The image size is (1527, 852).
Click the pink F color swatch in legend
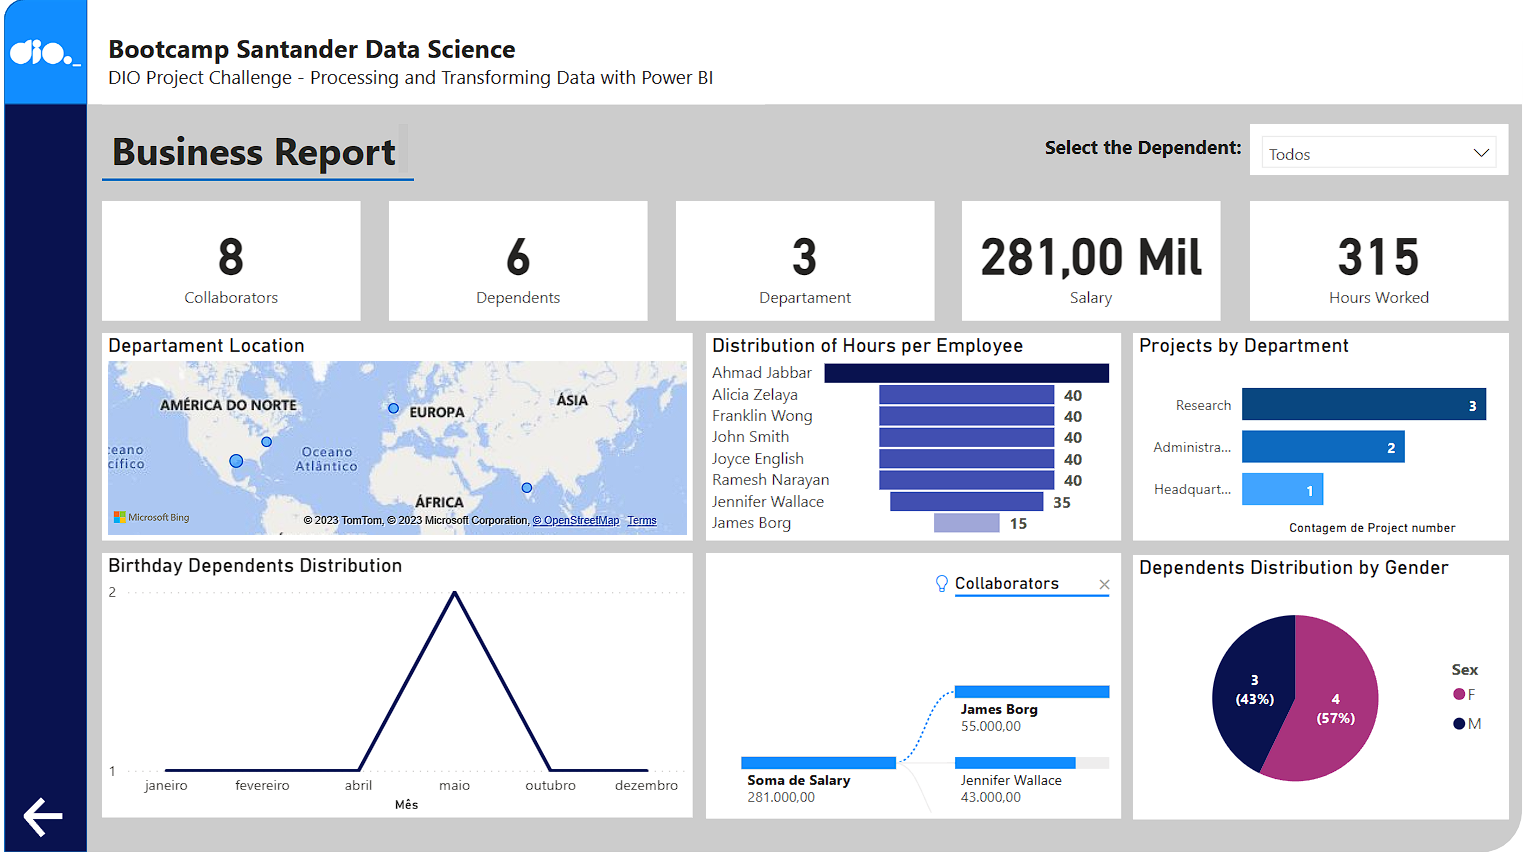1458,693
